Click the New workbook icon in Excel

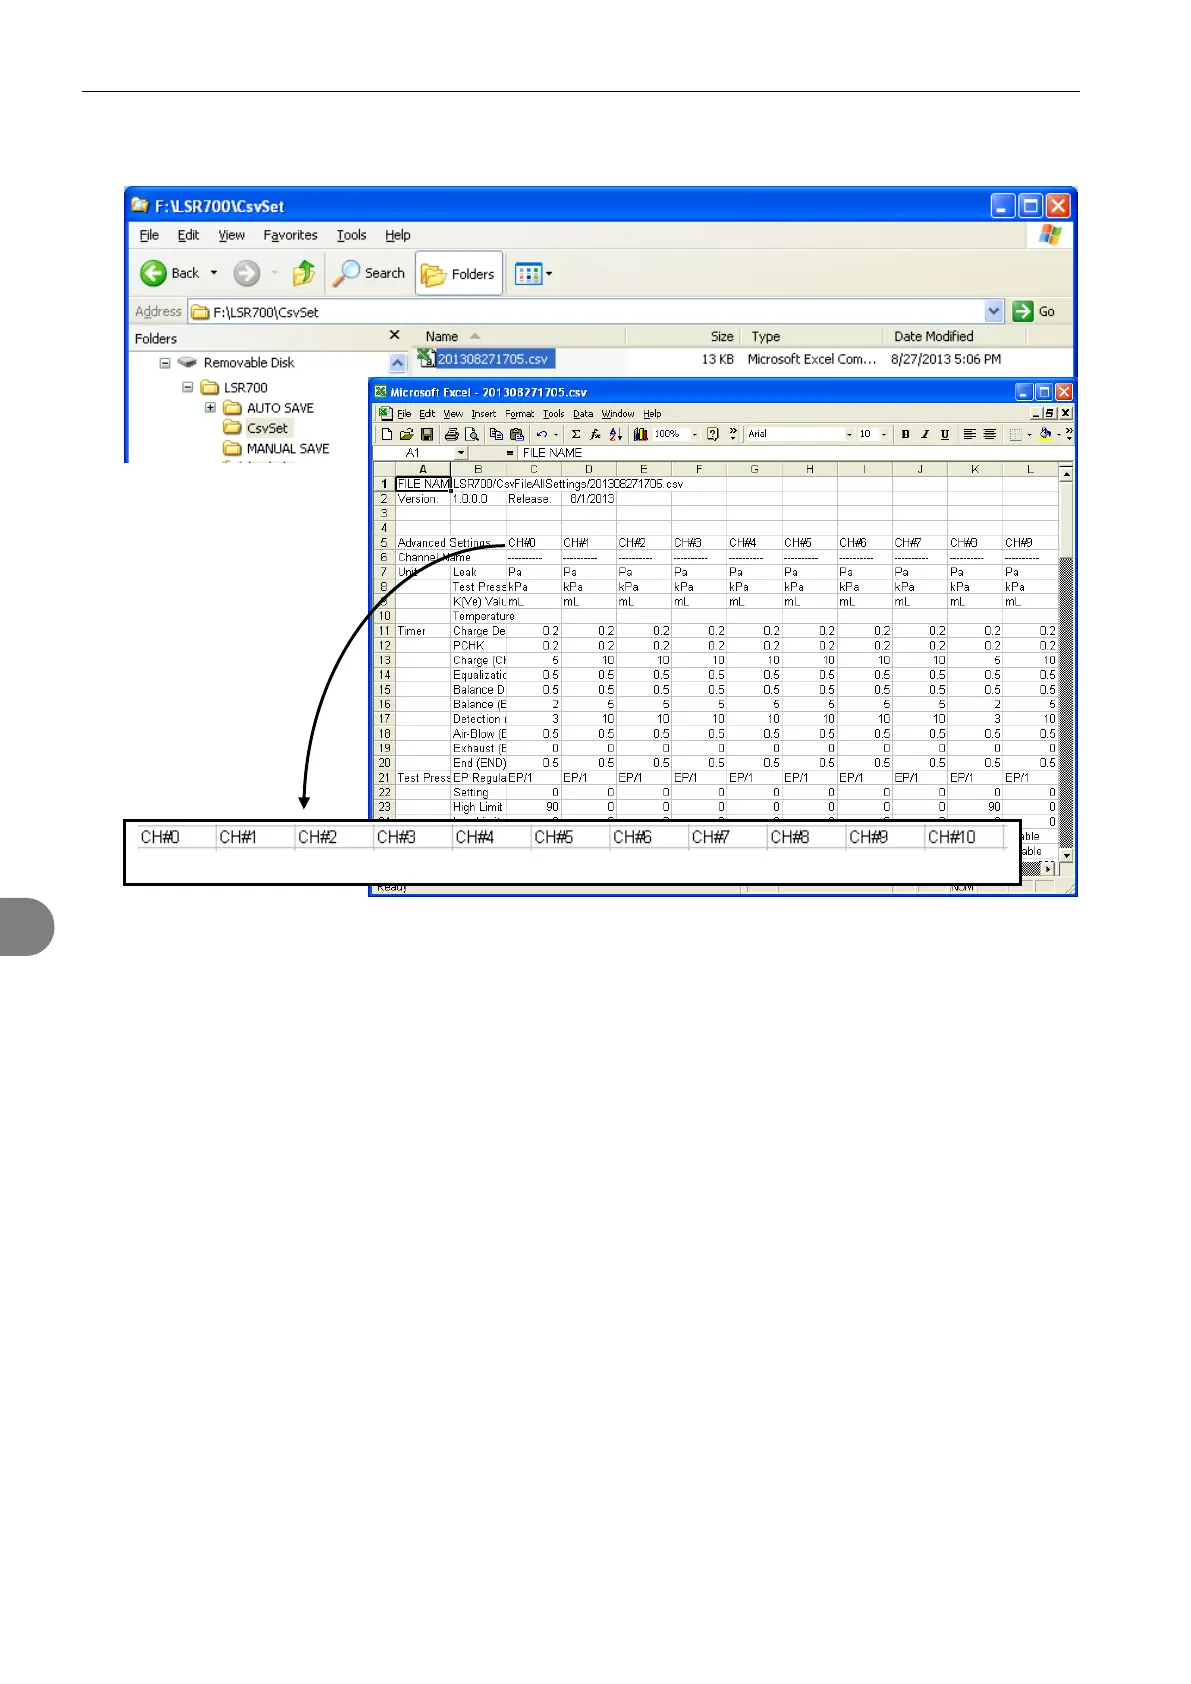(x=387, y=434)
